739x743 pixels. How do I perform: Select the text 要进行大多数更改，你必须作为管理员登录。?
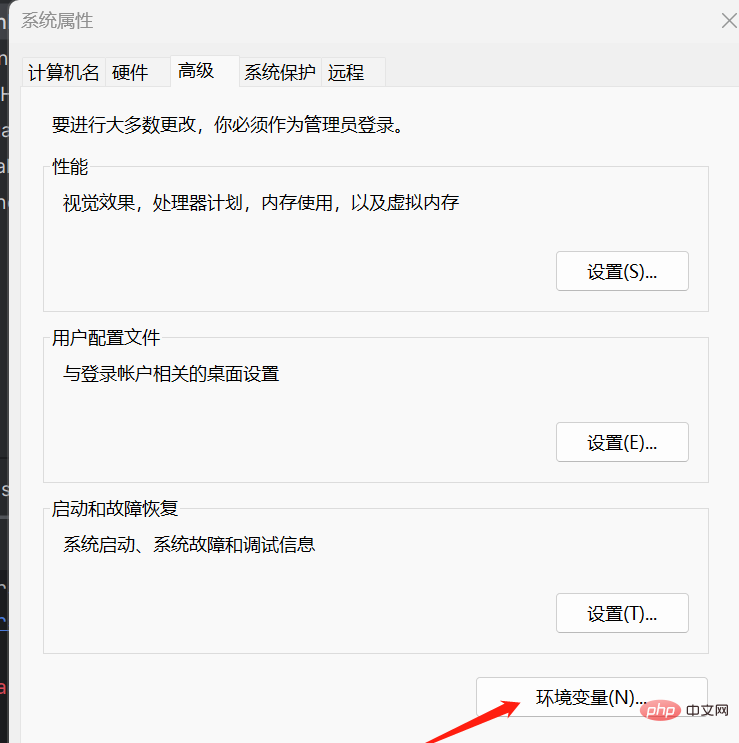point(227,125)
